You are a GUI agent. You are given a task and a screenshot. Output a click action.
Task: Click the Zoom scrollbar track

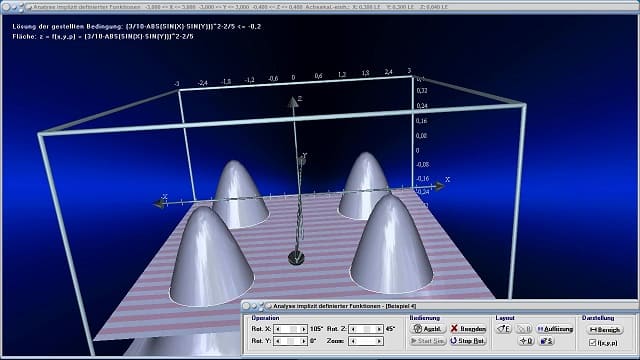pos(366,341)
